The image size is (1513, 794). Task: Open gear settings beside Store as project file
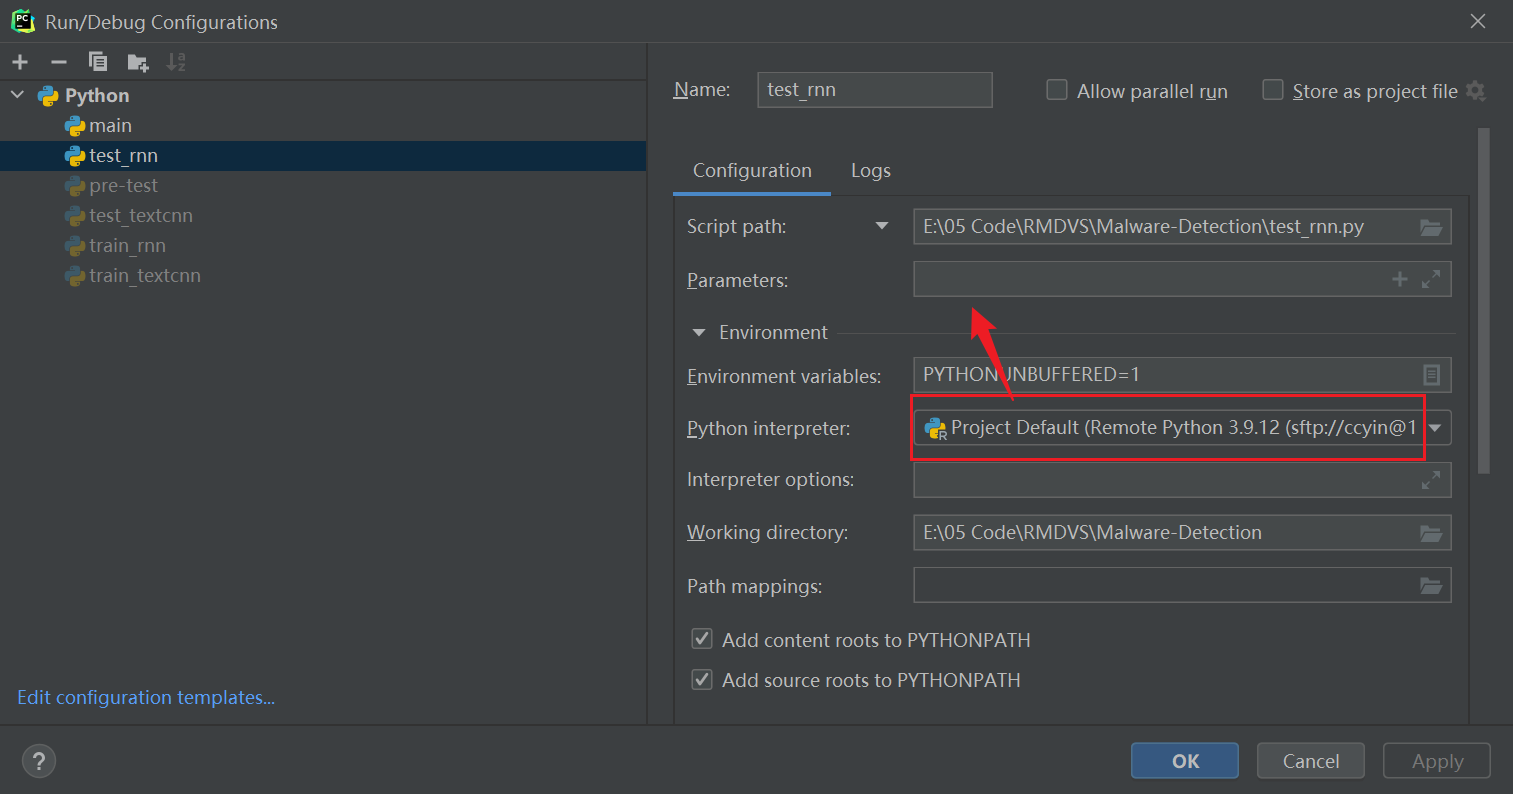coord(1476,91)
